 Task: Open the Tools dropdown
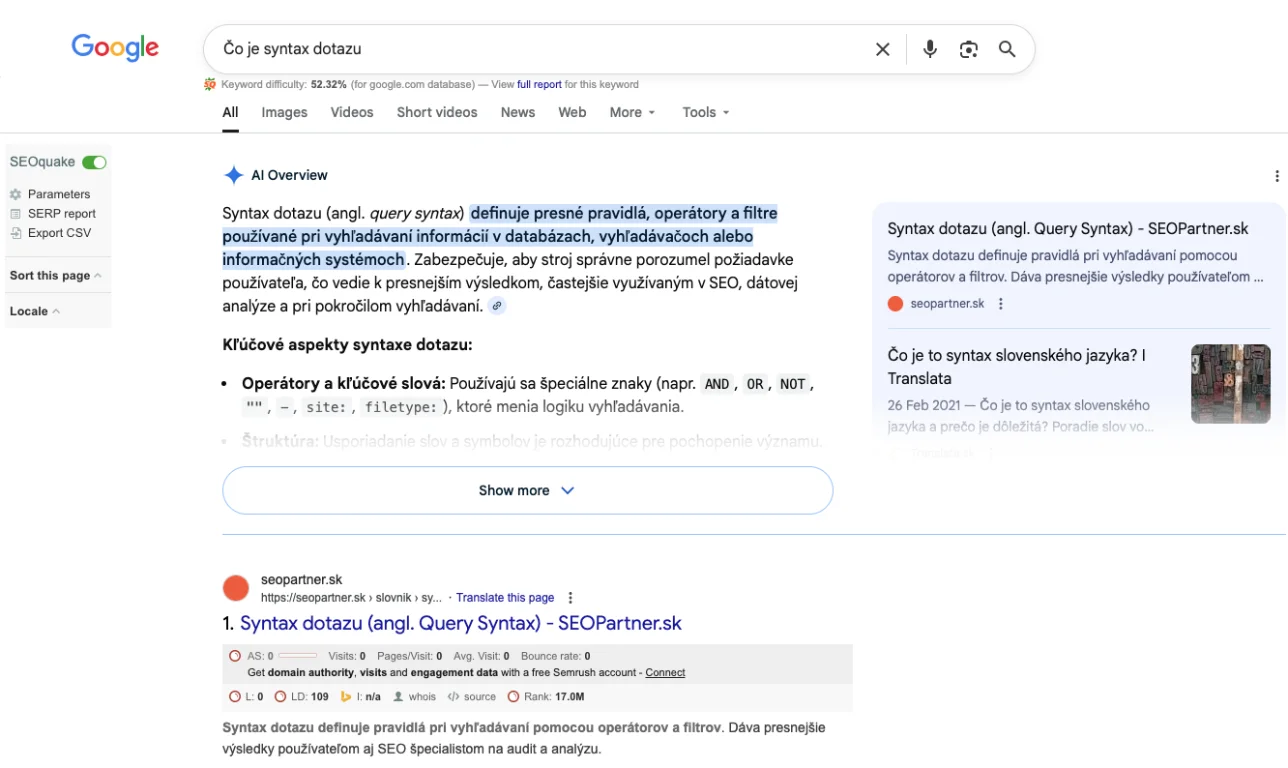click(x=706, y=112)
